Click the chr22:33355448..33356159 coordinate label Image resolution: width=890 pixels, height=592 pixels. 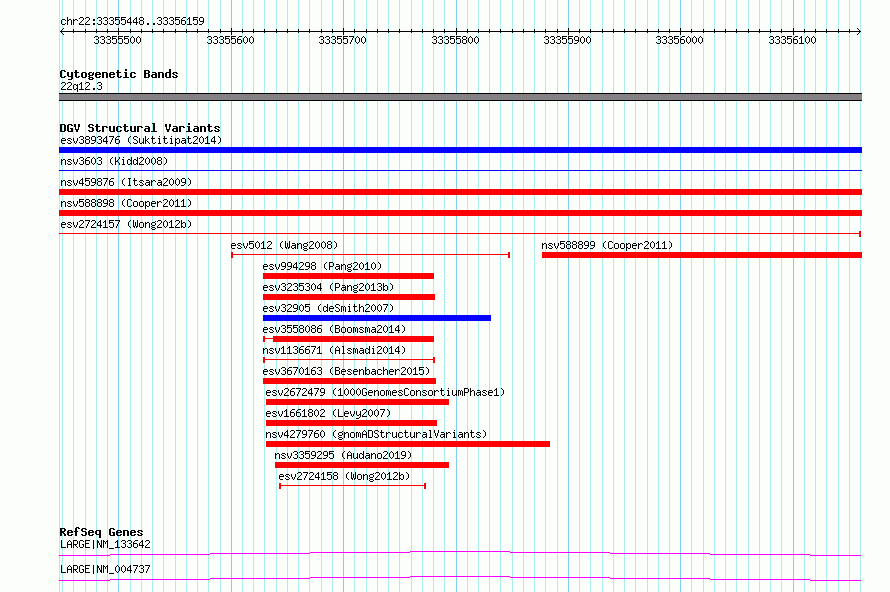(132, 22)
